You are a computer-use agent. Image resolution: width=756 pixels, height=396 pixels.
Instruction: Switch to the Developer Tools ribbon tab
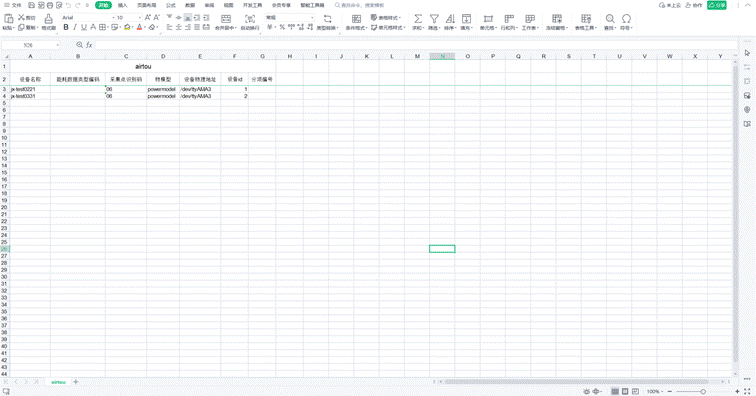[x=253, y=5]
